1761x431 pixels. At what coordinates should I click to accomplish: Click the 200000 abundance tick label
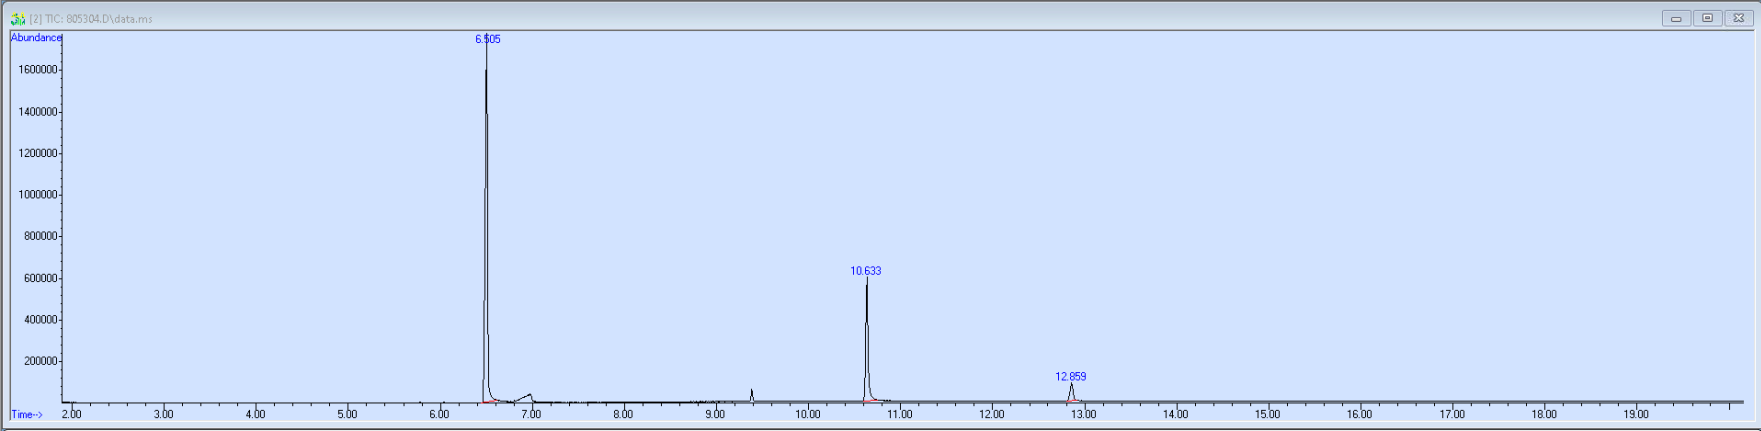coord(40,362)
